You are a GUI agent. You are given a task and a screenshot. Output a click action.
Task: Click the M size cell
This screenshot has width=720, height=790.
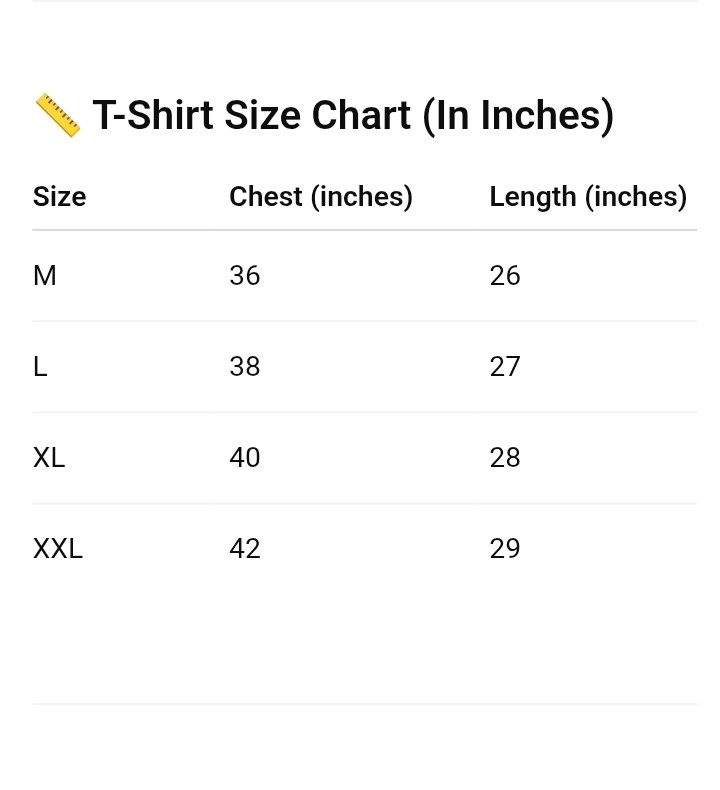pyautogui.click(x=45, y=276)
